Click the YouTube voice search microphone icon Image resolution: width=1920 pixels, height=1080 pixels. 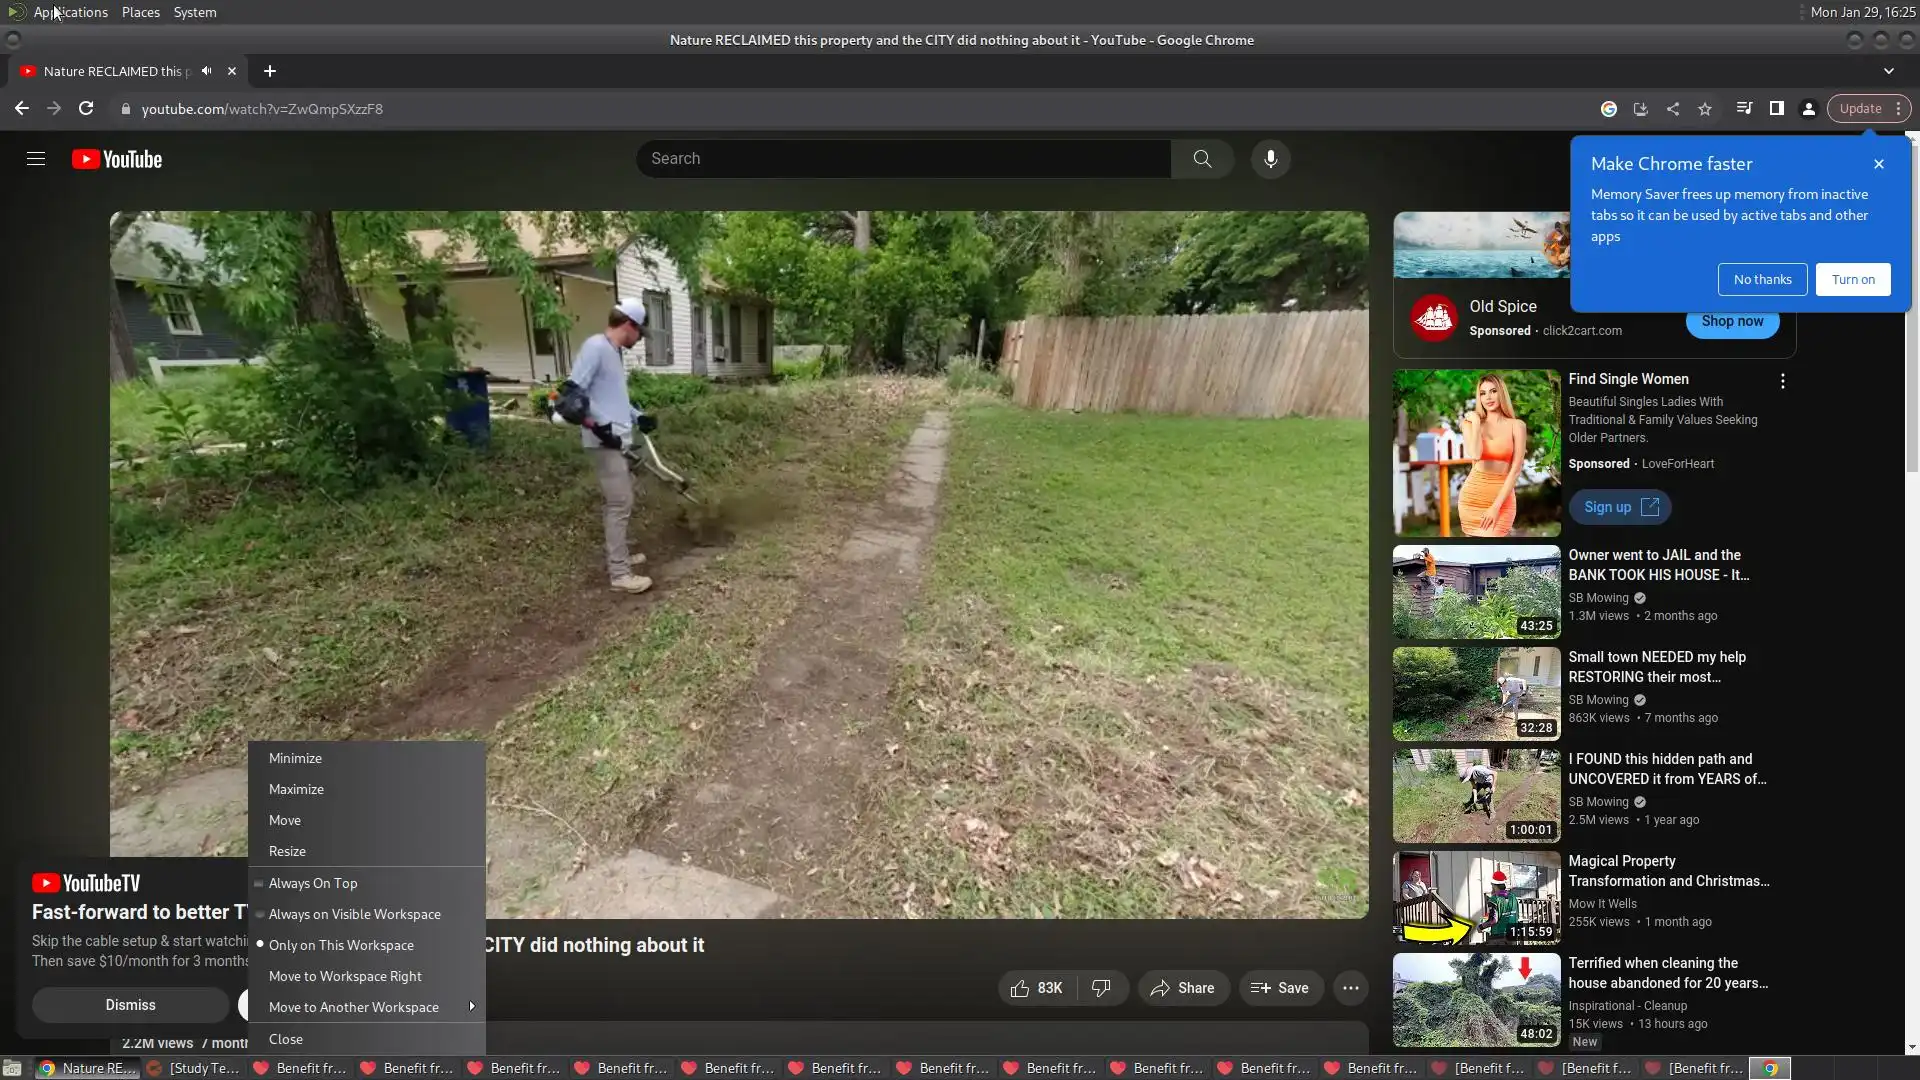click(1270, 159)
